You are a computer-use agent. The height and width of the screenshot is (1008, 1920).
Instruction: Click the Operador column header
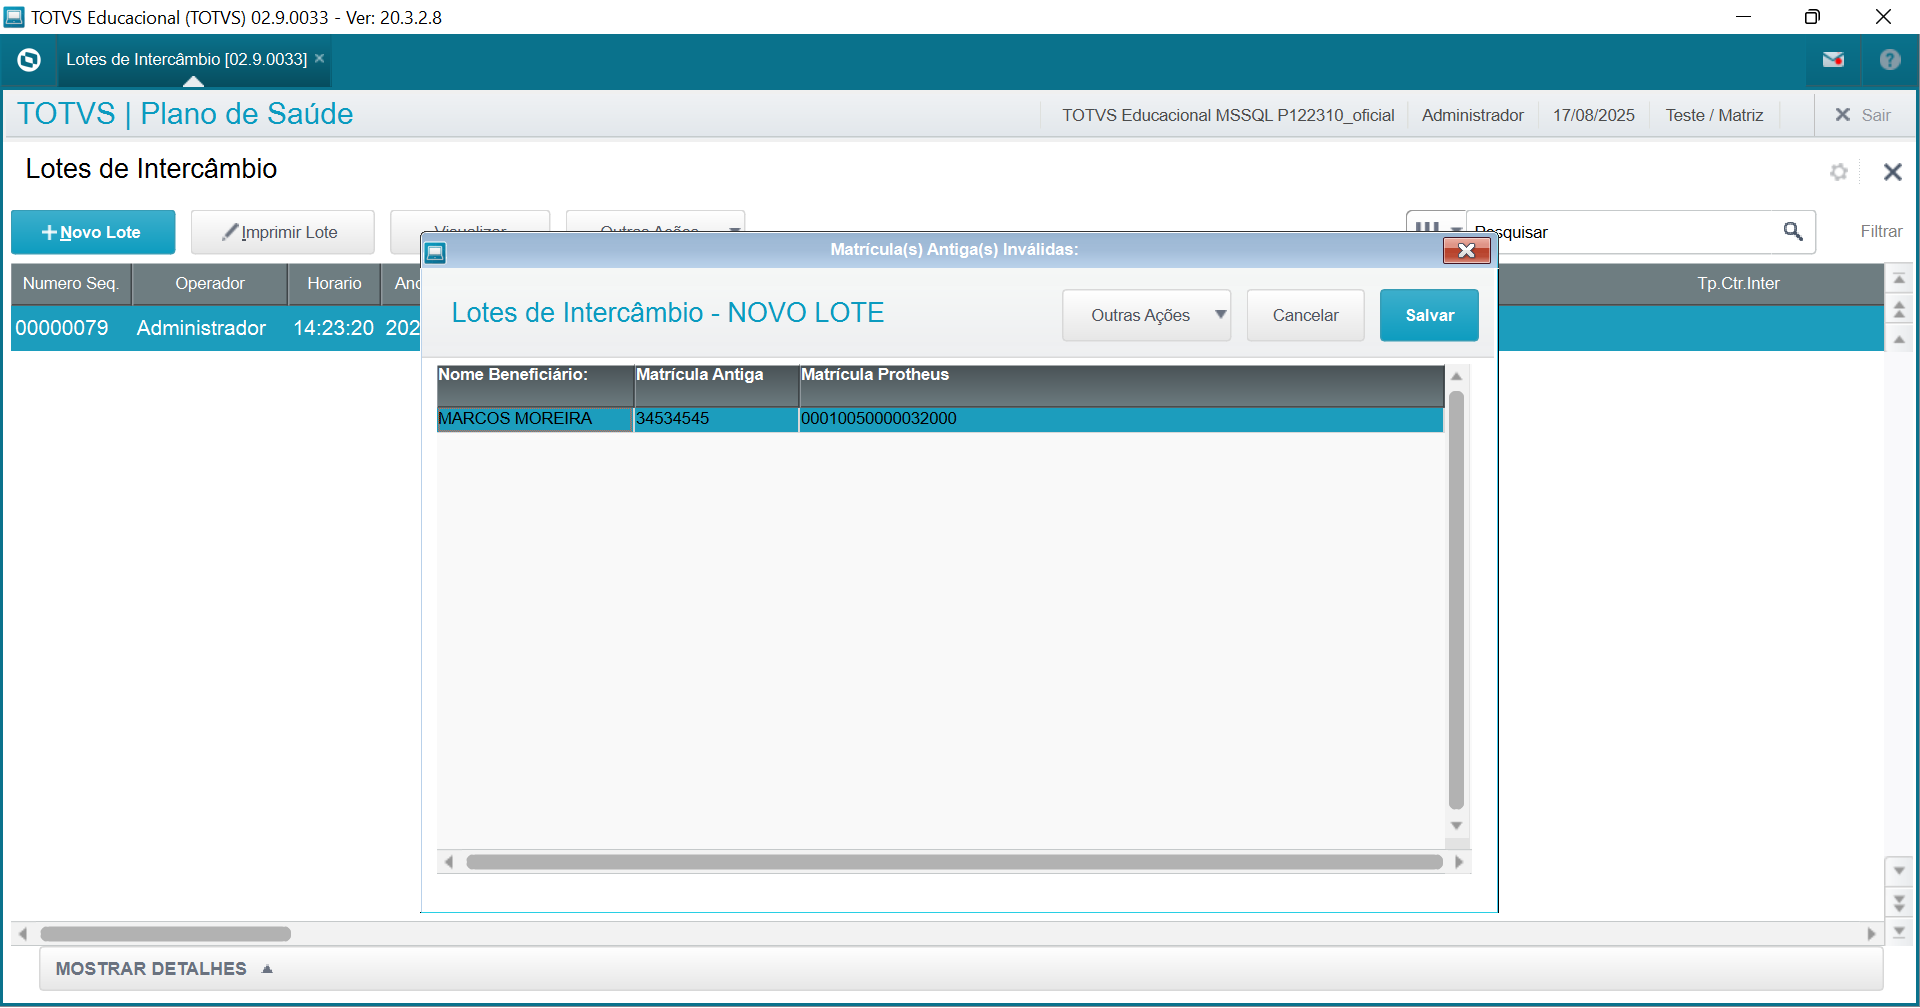pos(210,284)
